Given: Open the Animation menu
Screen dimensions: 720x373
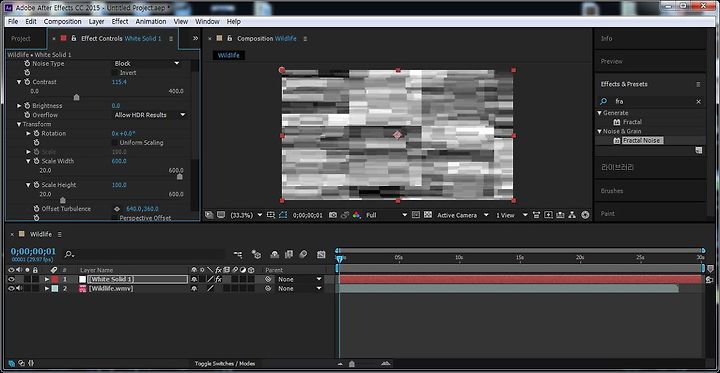Looking at the screenshot, I should tap(151, 22).
